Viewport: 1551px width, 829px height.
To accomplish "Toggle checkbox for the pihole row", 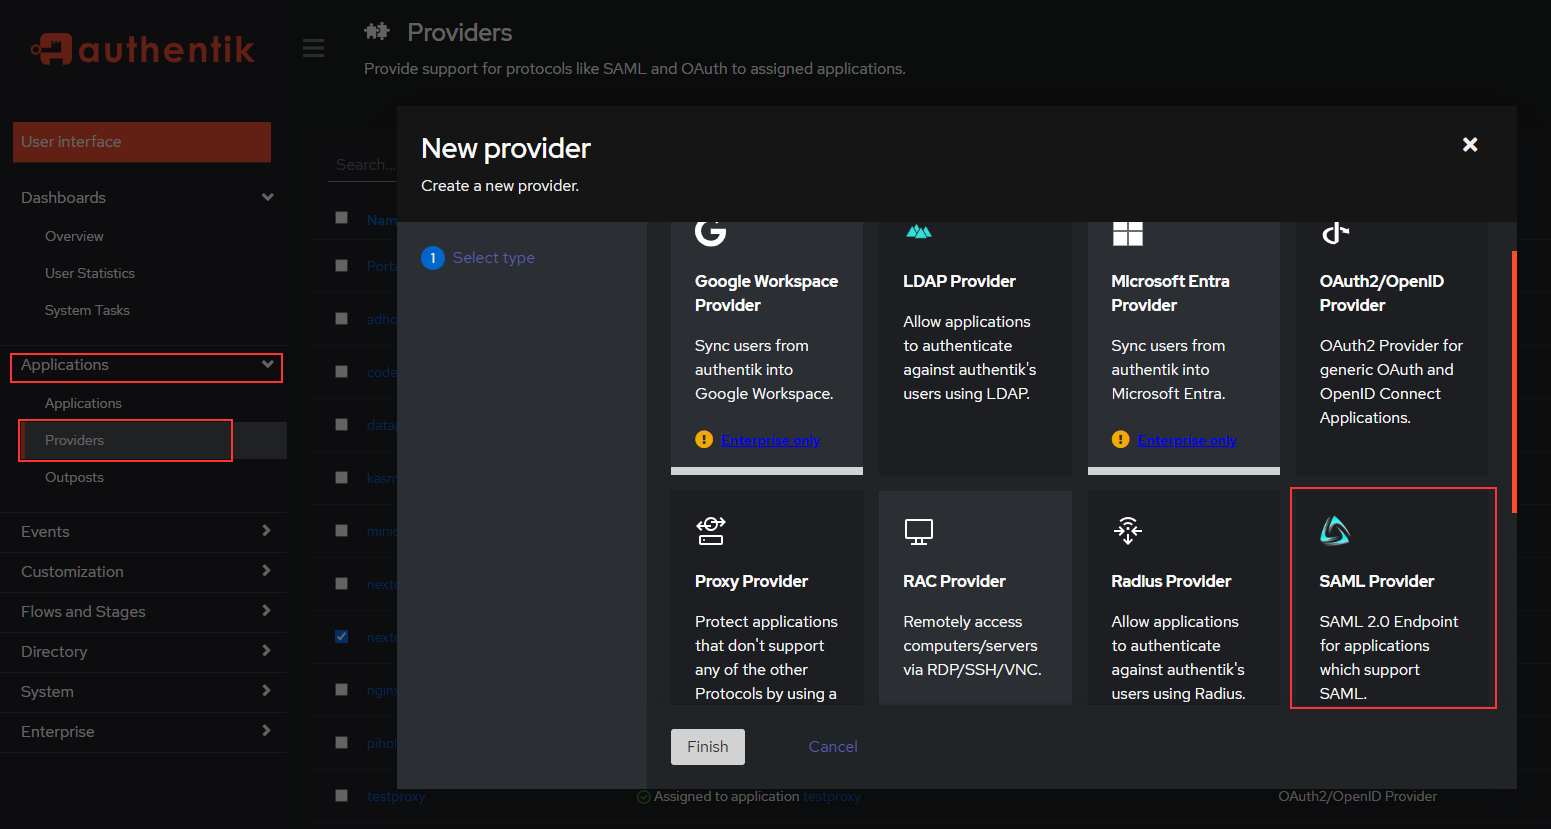I will tap(342, 743).
